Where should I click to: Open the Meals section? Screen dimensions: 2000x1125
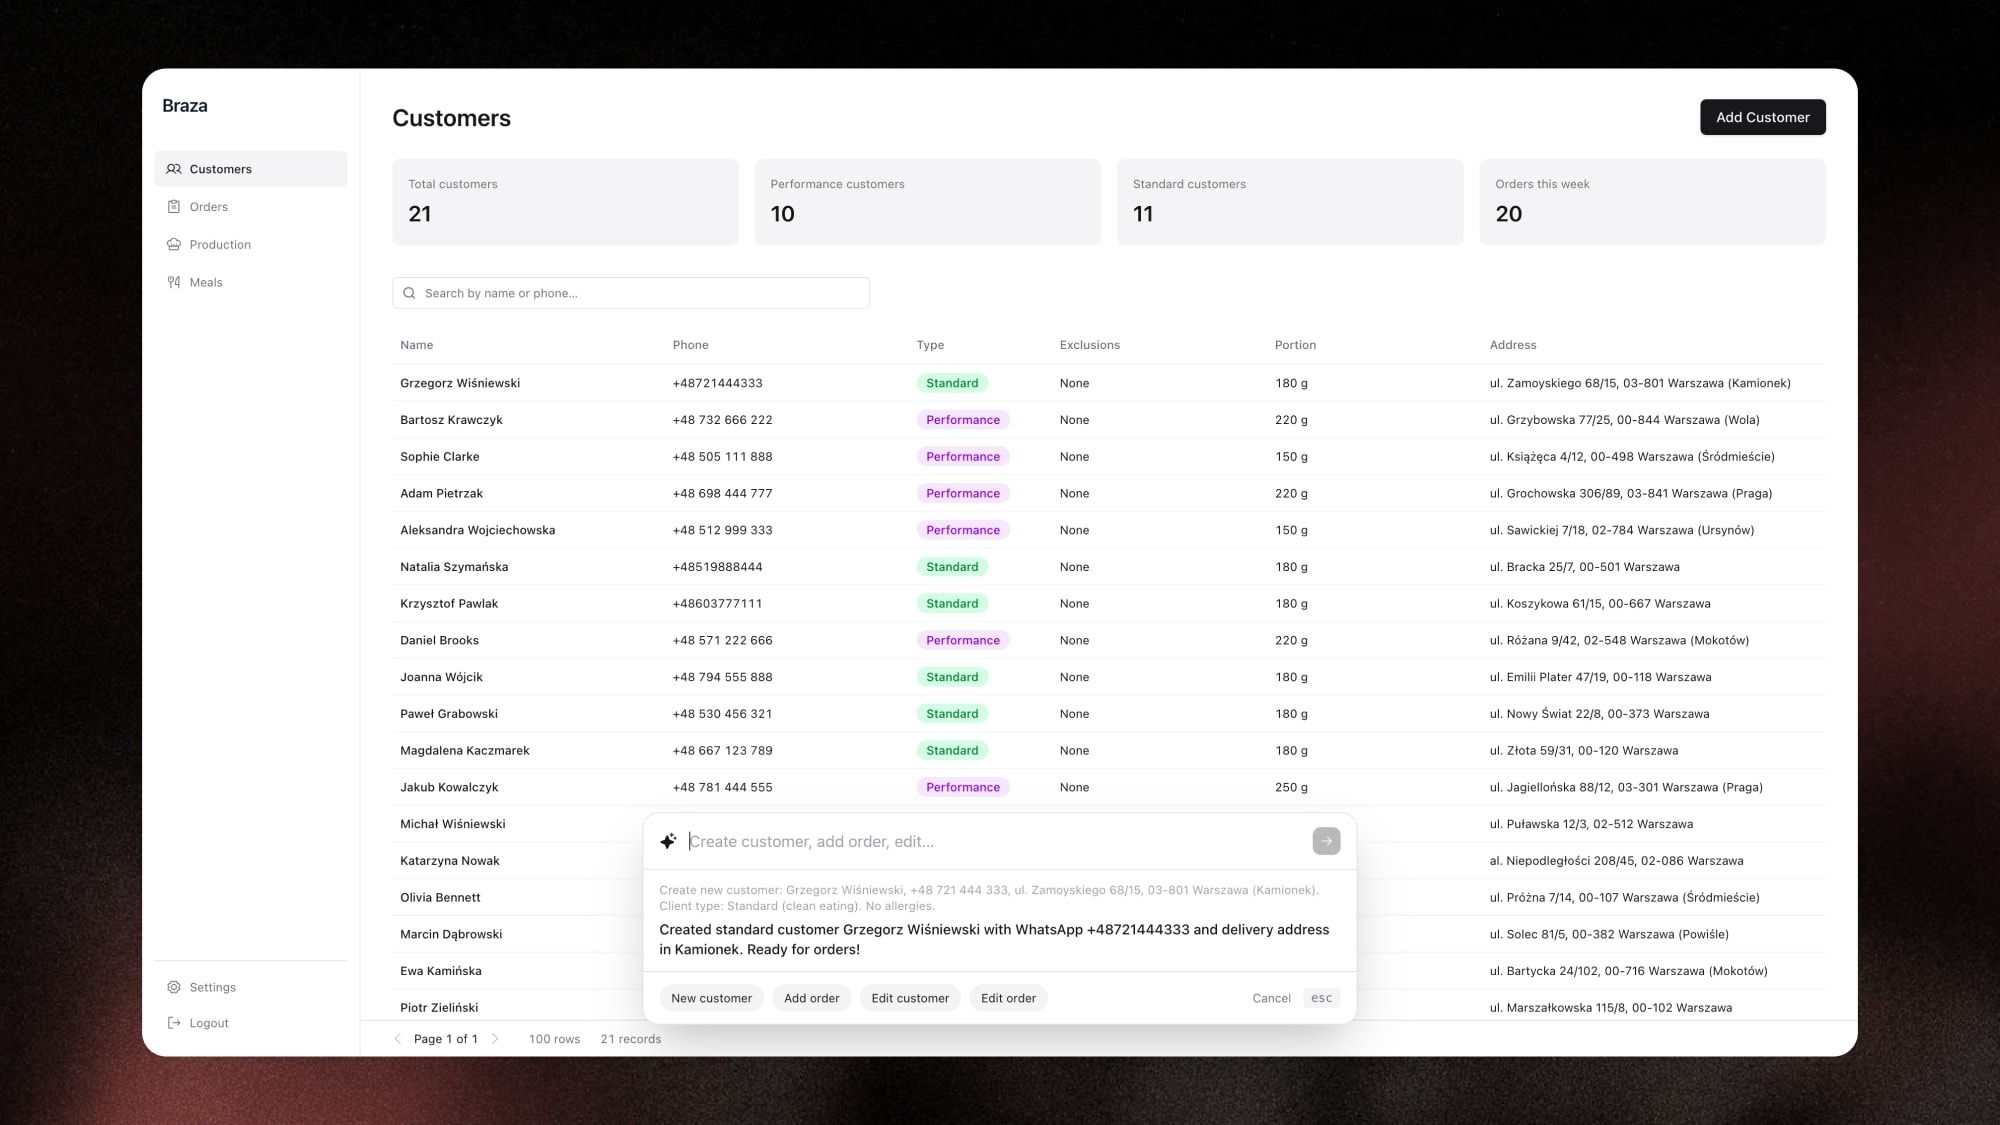(251, 282)
